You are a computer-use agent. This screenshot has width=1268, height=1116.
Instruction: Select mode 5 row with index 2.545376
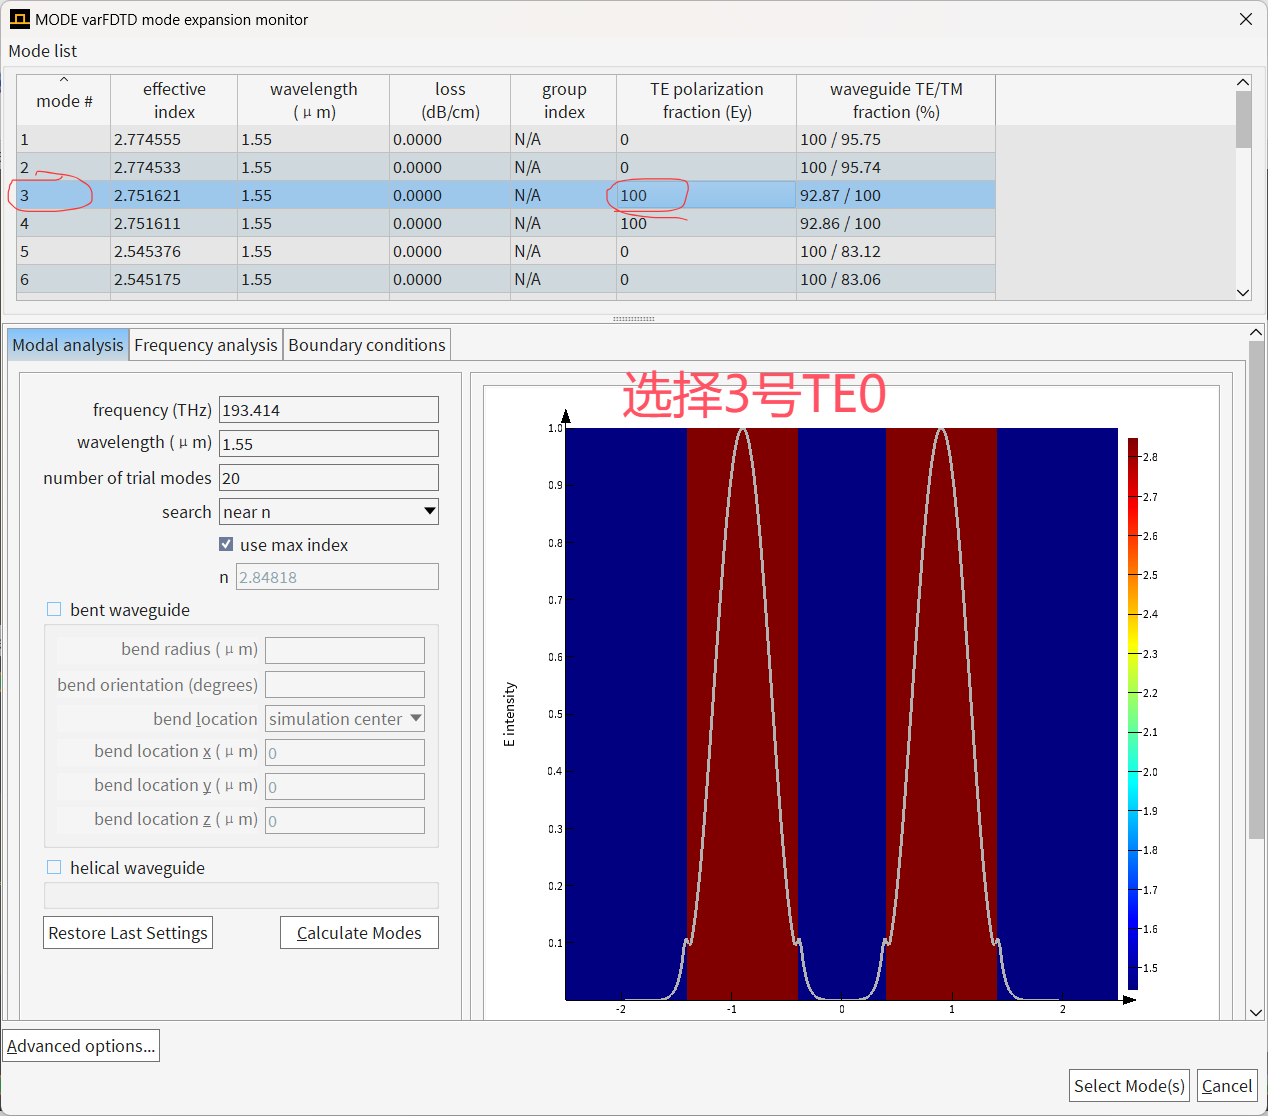click(506, 251)
